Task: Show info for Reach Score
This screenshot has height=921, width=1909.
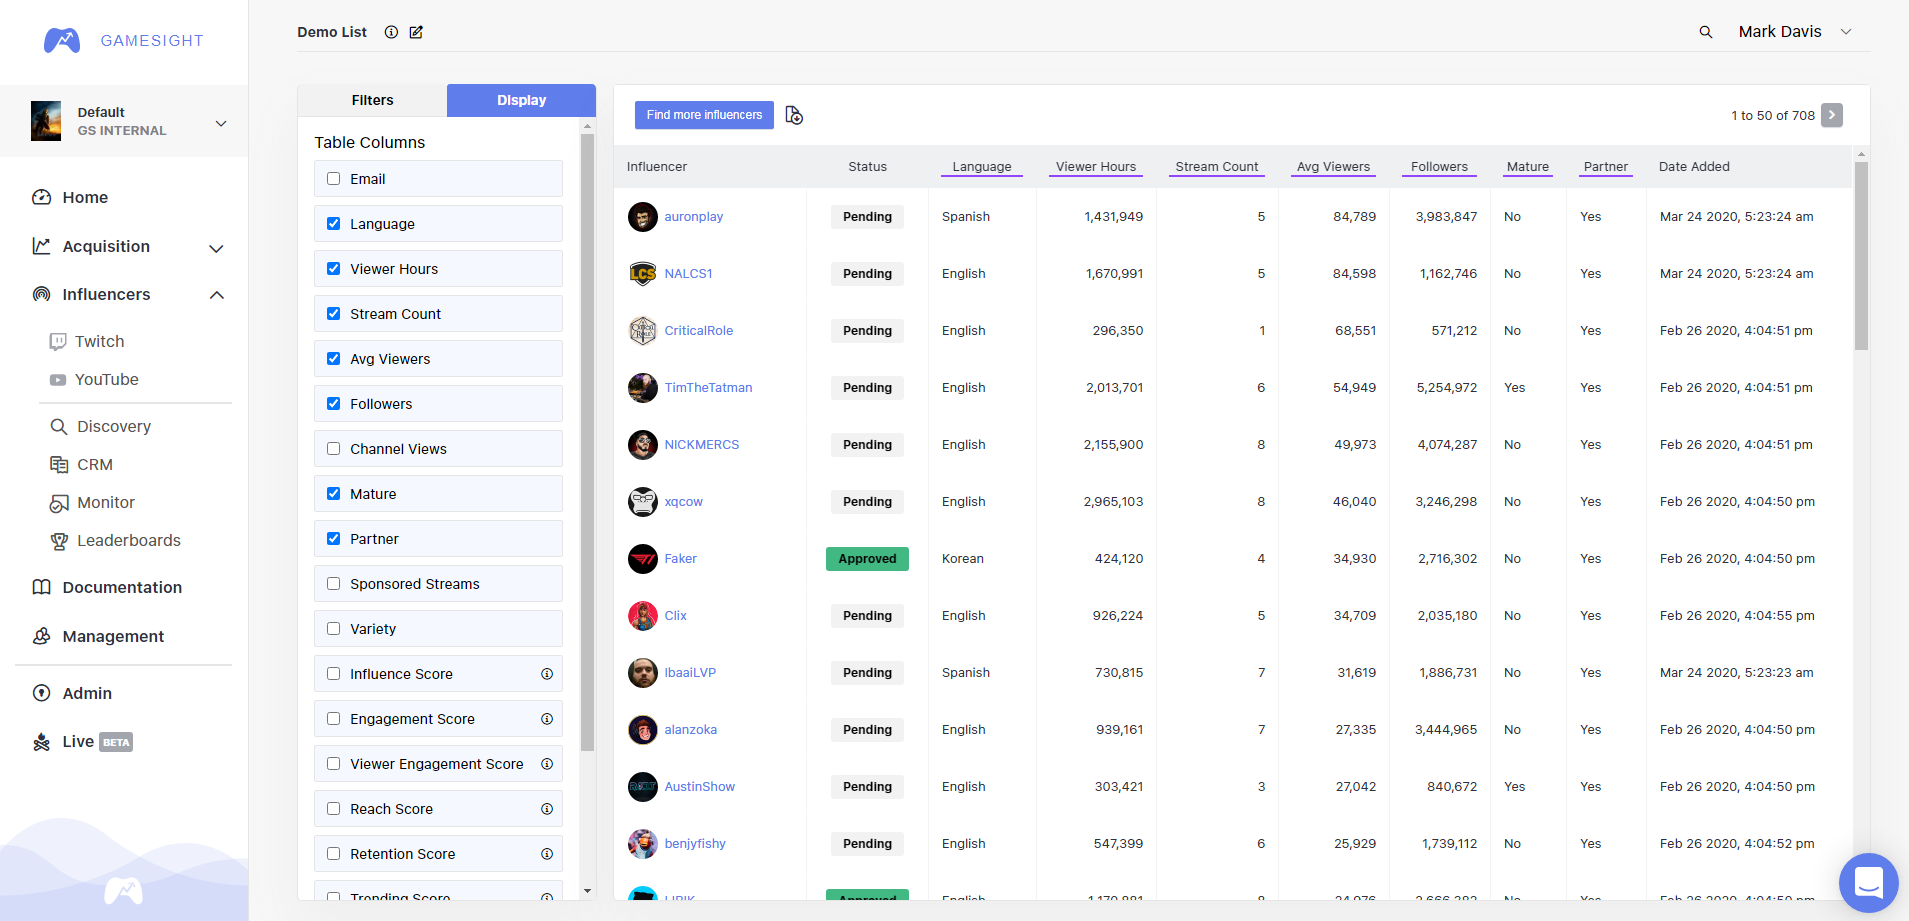Action: (547, 809)
